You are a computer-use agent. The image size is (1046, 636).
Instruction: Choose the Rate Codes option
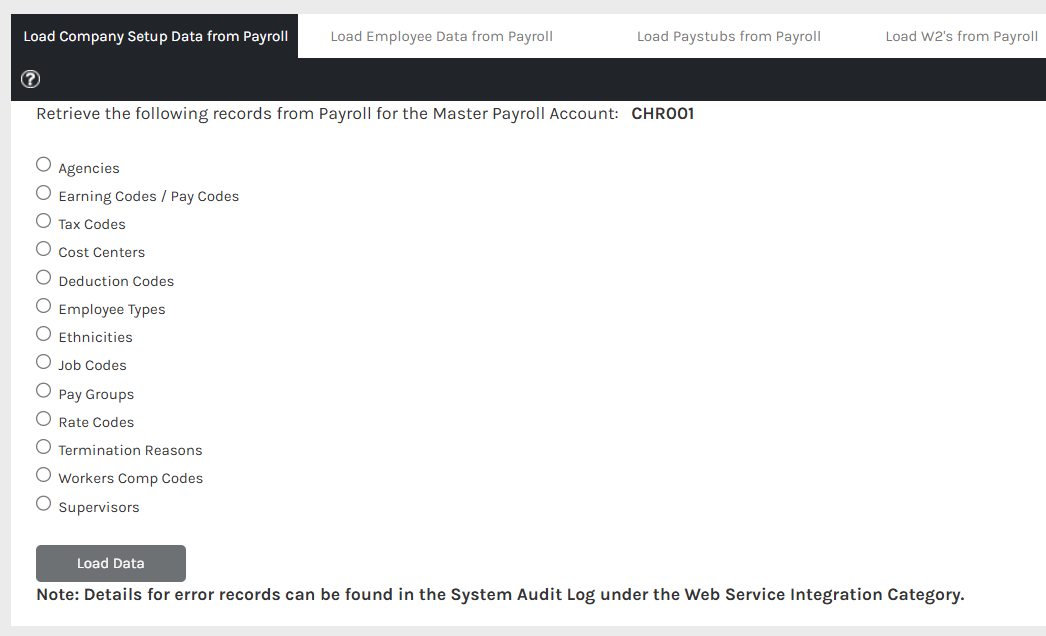click(43, 418)
